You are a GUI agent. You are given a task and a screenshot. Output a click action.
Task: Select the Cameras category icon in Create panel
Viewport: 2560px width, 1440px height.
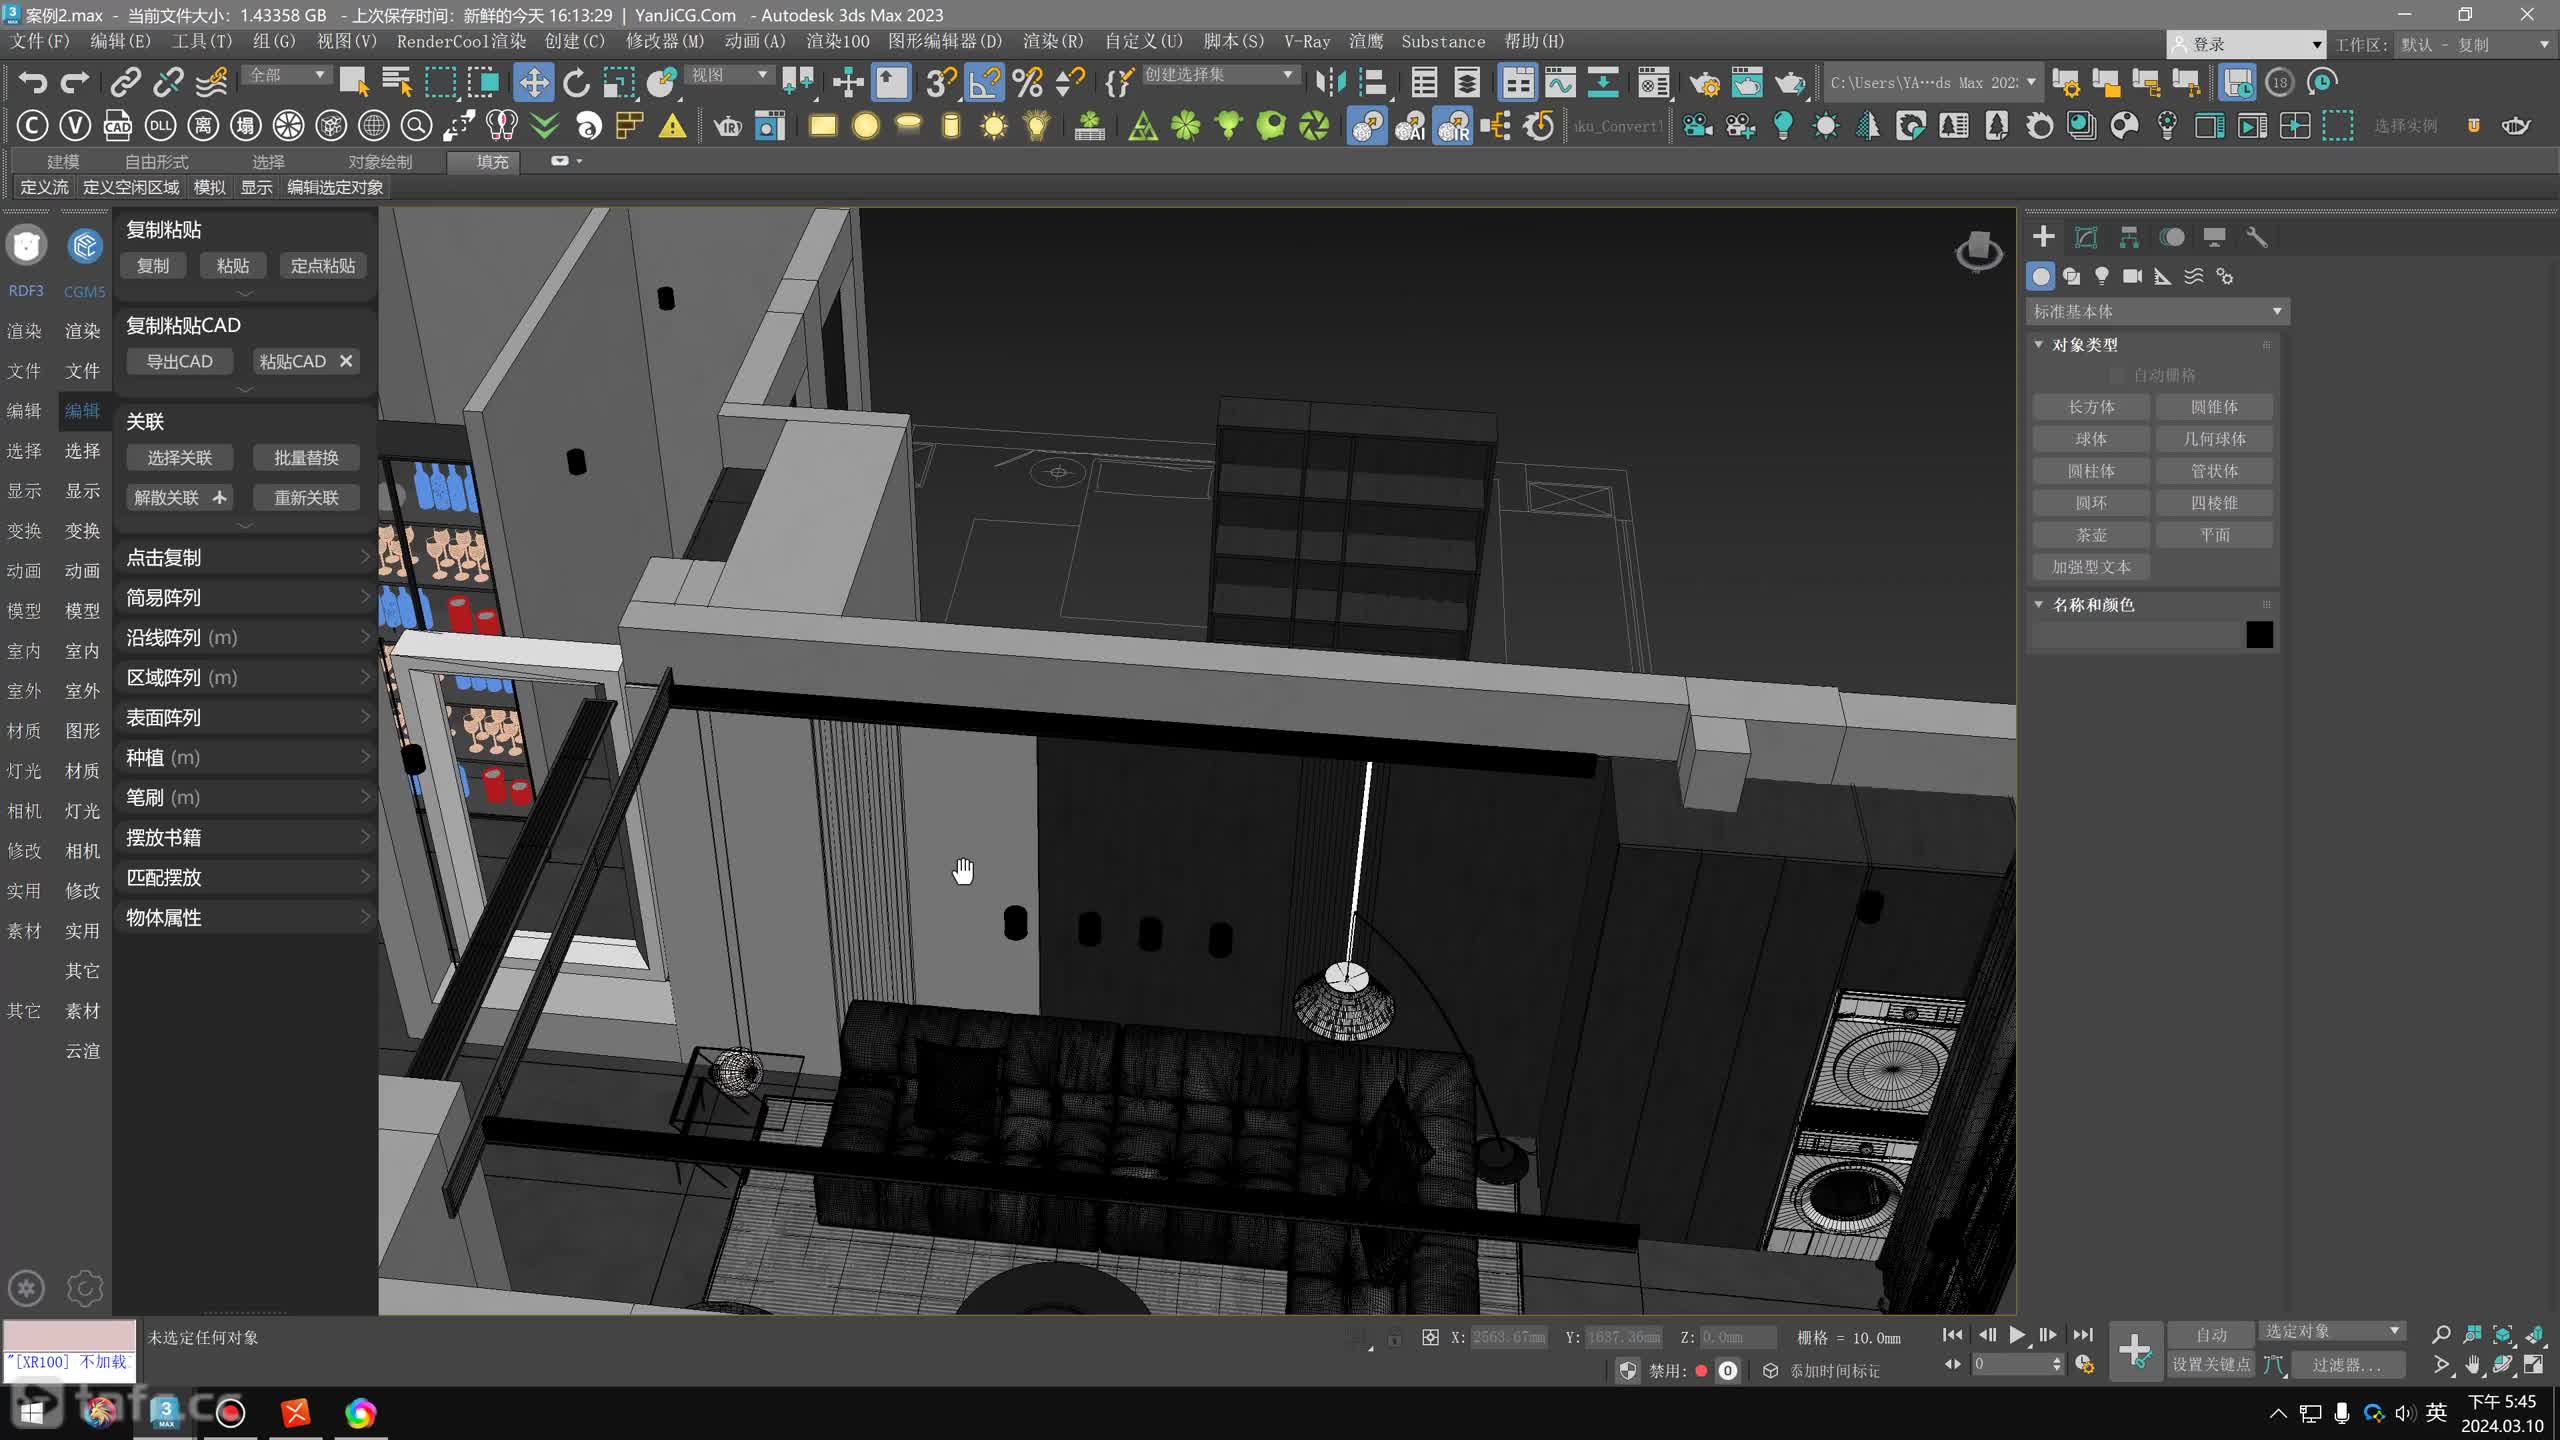click(2132, 276)
